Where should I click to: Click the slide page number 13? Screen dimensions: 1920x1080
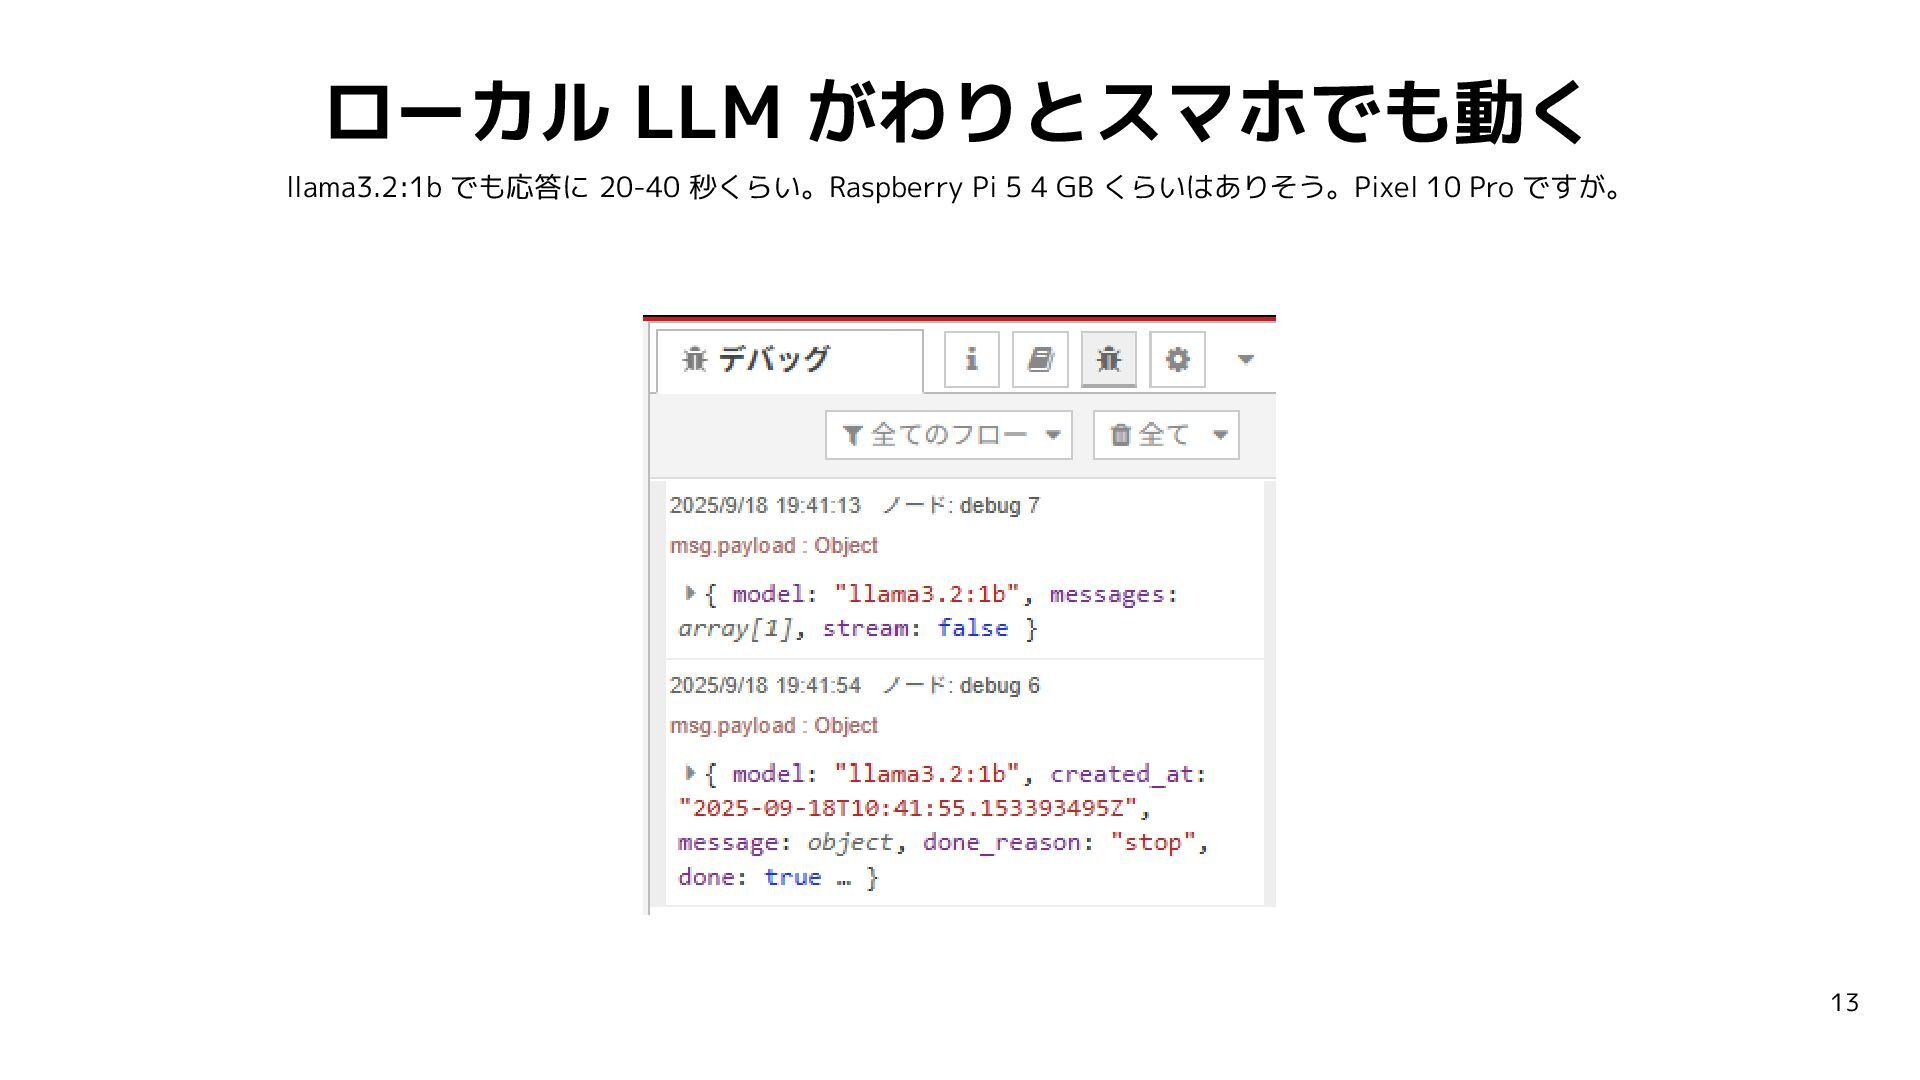click(x=1844, y=1003)
